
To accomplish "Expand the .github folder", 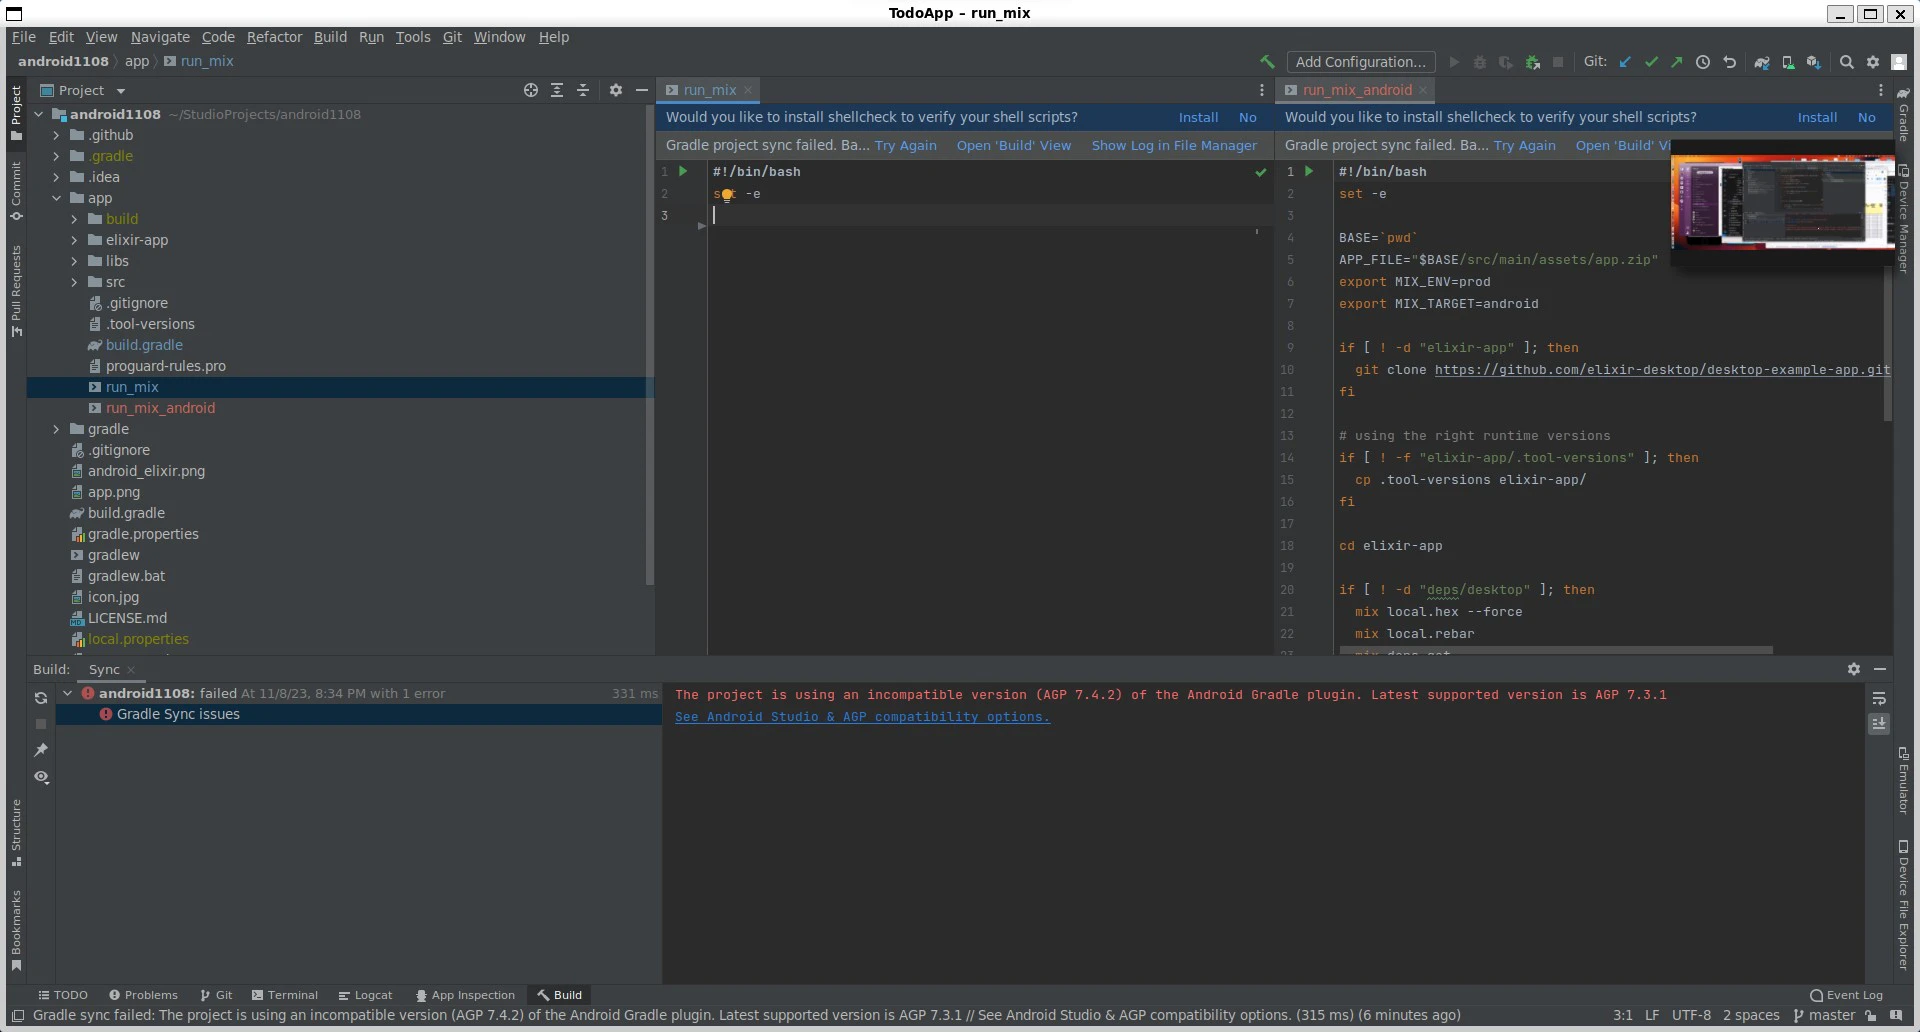I will tap(57, 135).
